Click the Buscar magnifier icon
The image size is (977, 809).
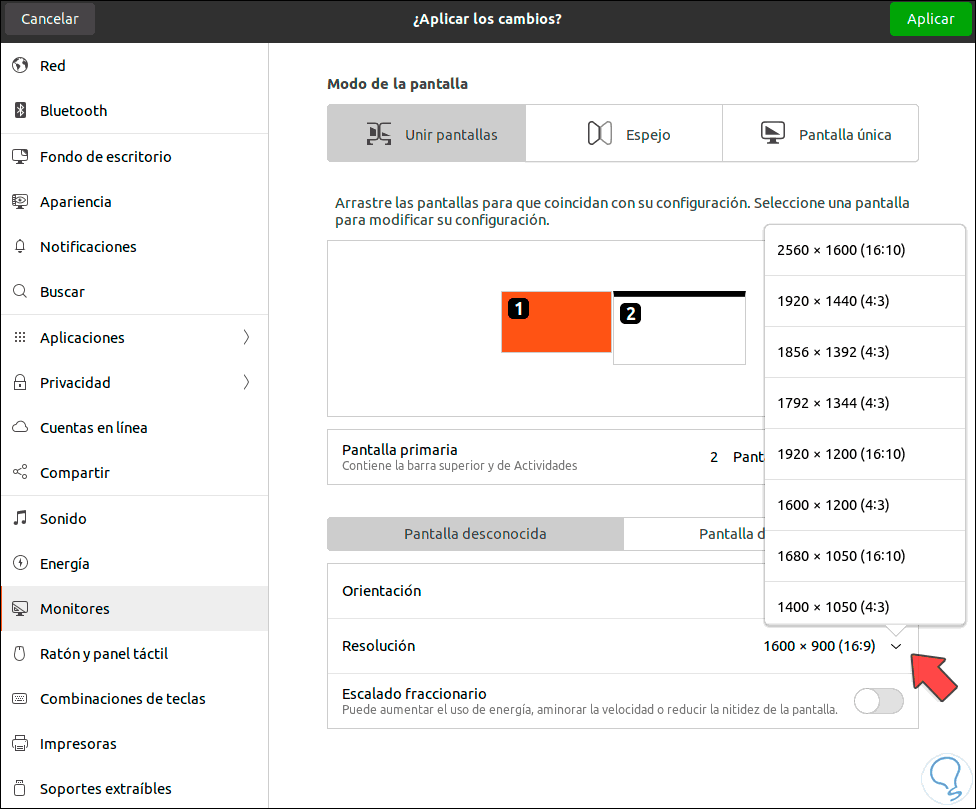click(x=20, y=292)
